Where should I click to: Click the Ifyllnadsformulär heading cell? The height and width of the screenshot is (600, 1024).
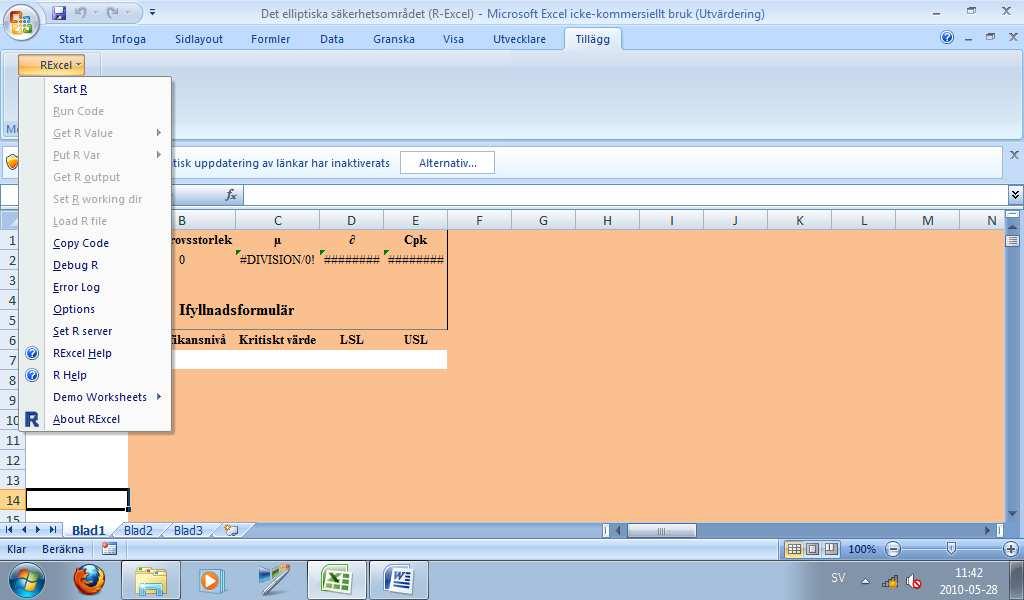(x=236, y=310)
